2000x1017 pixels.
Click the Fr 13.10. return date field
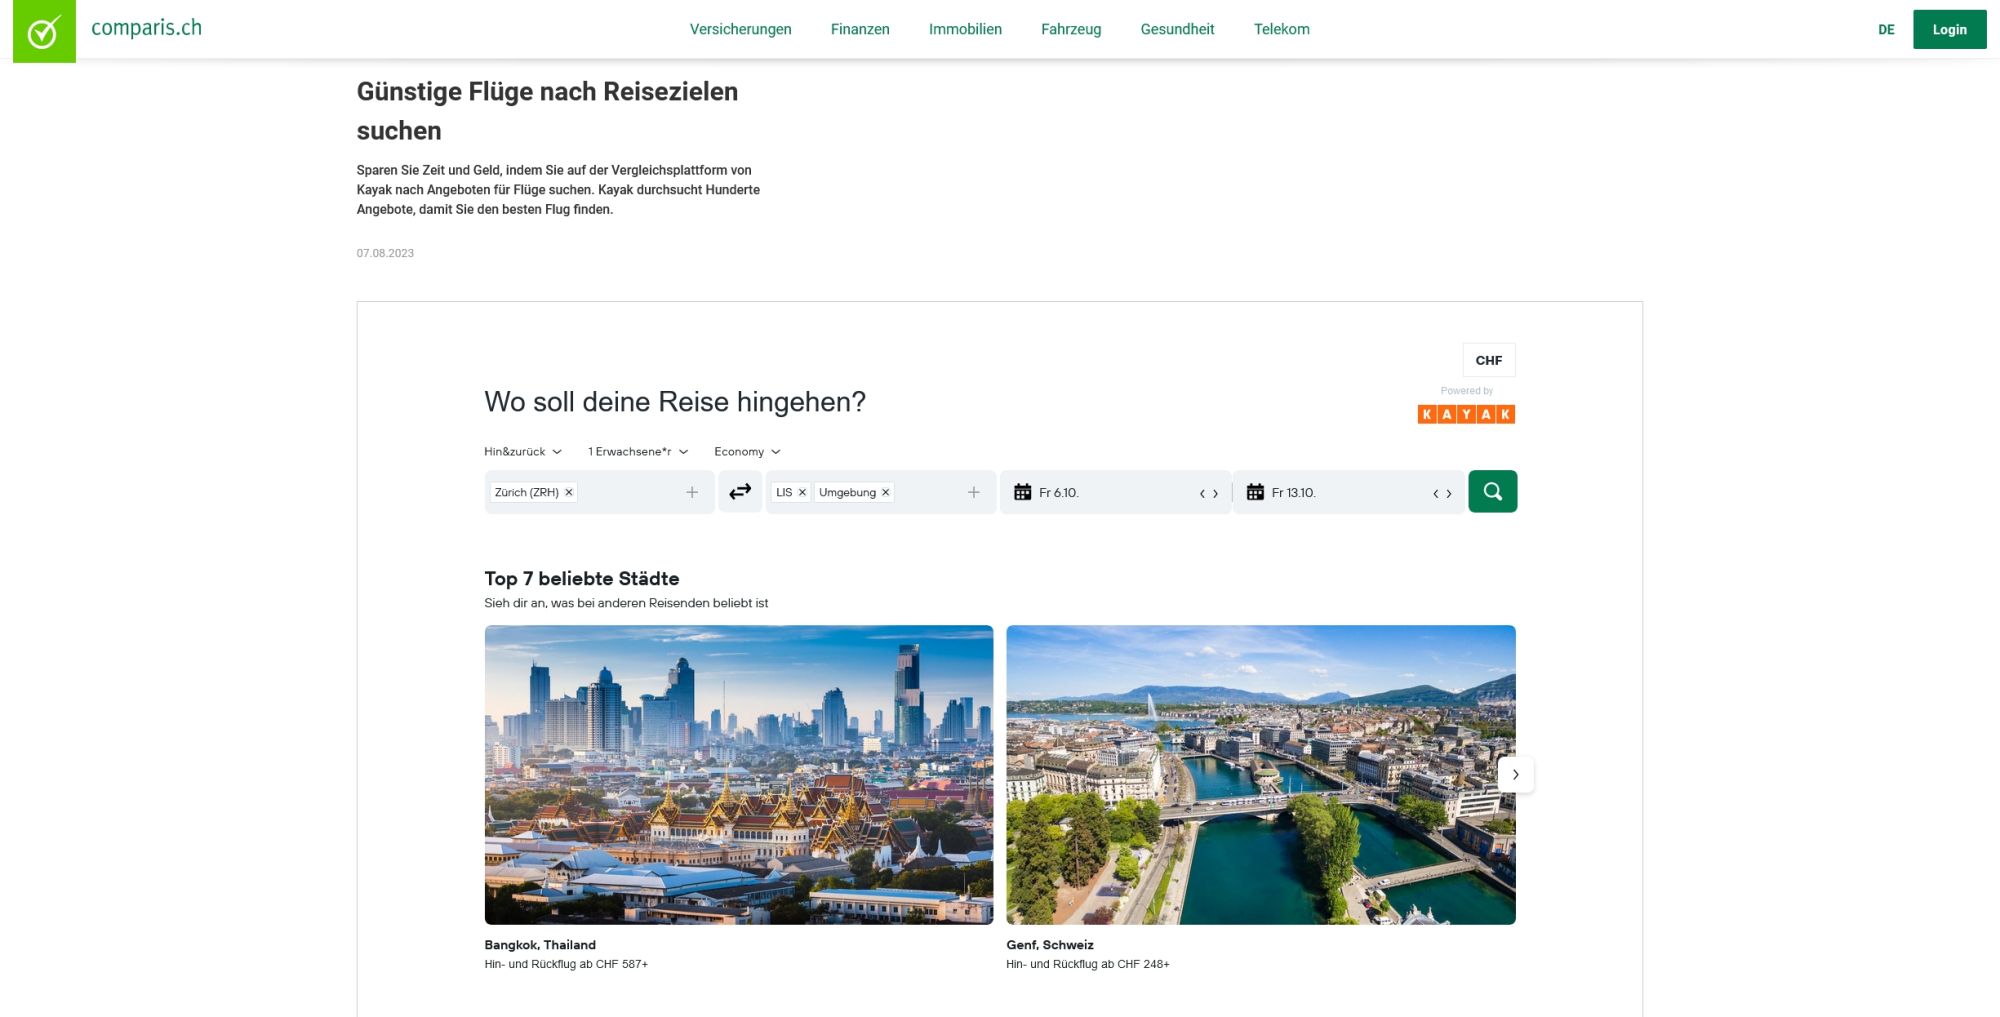click(1348, 492)
